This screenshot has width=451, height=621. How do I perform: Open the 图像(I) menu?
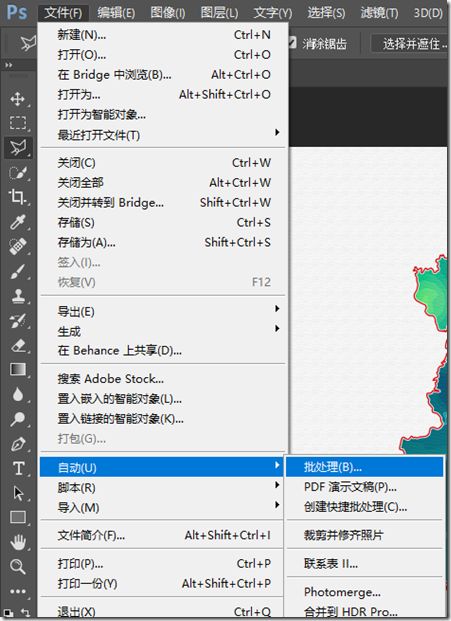pos(167,13)
